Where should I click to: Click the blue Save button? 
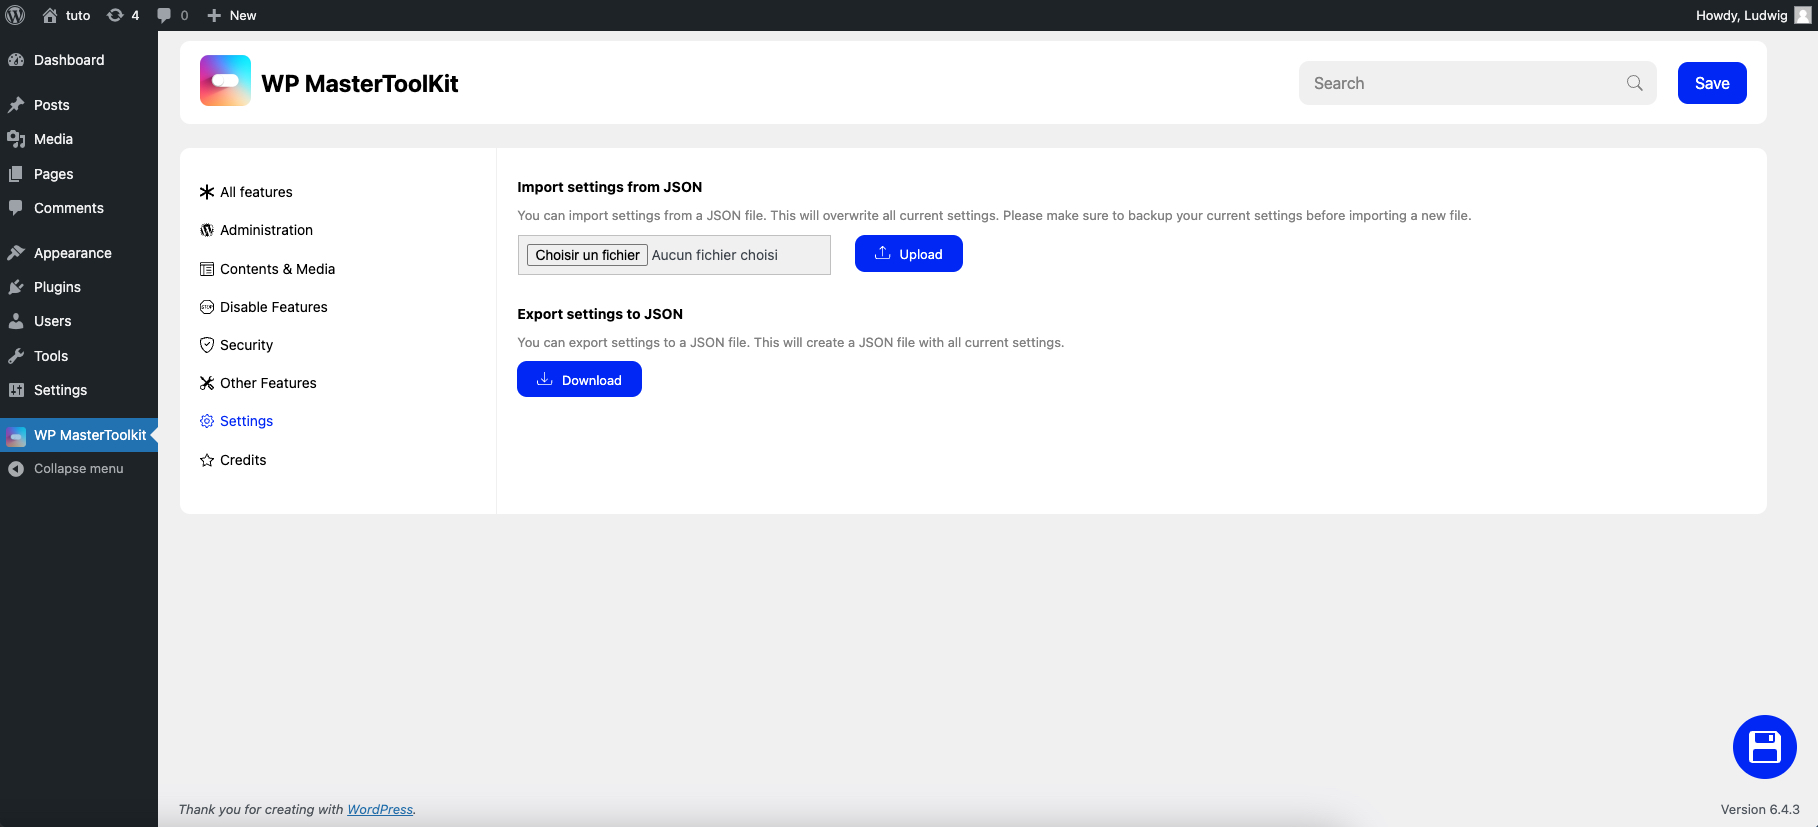click(x=1712, y=83)
